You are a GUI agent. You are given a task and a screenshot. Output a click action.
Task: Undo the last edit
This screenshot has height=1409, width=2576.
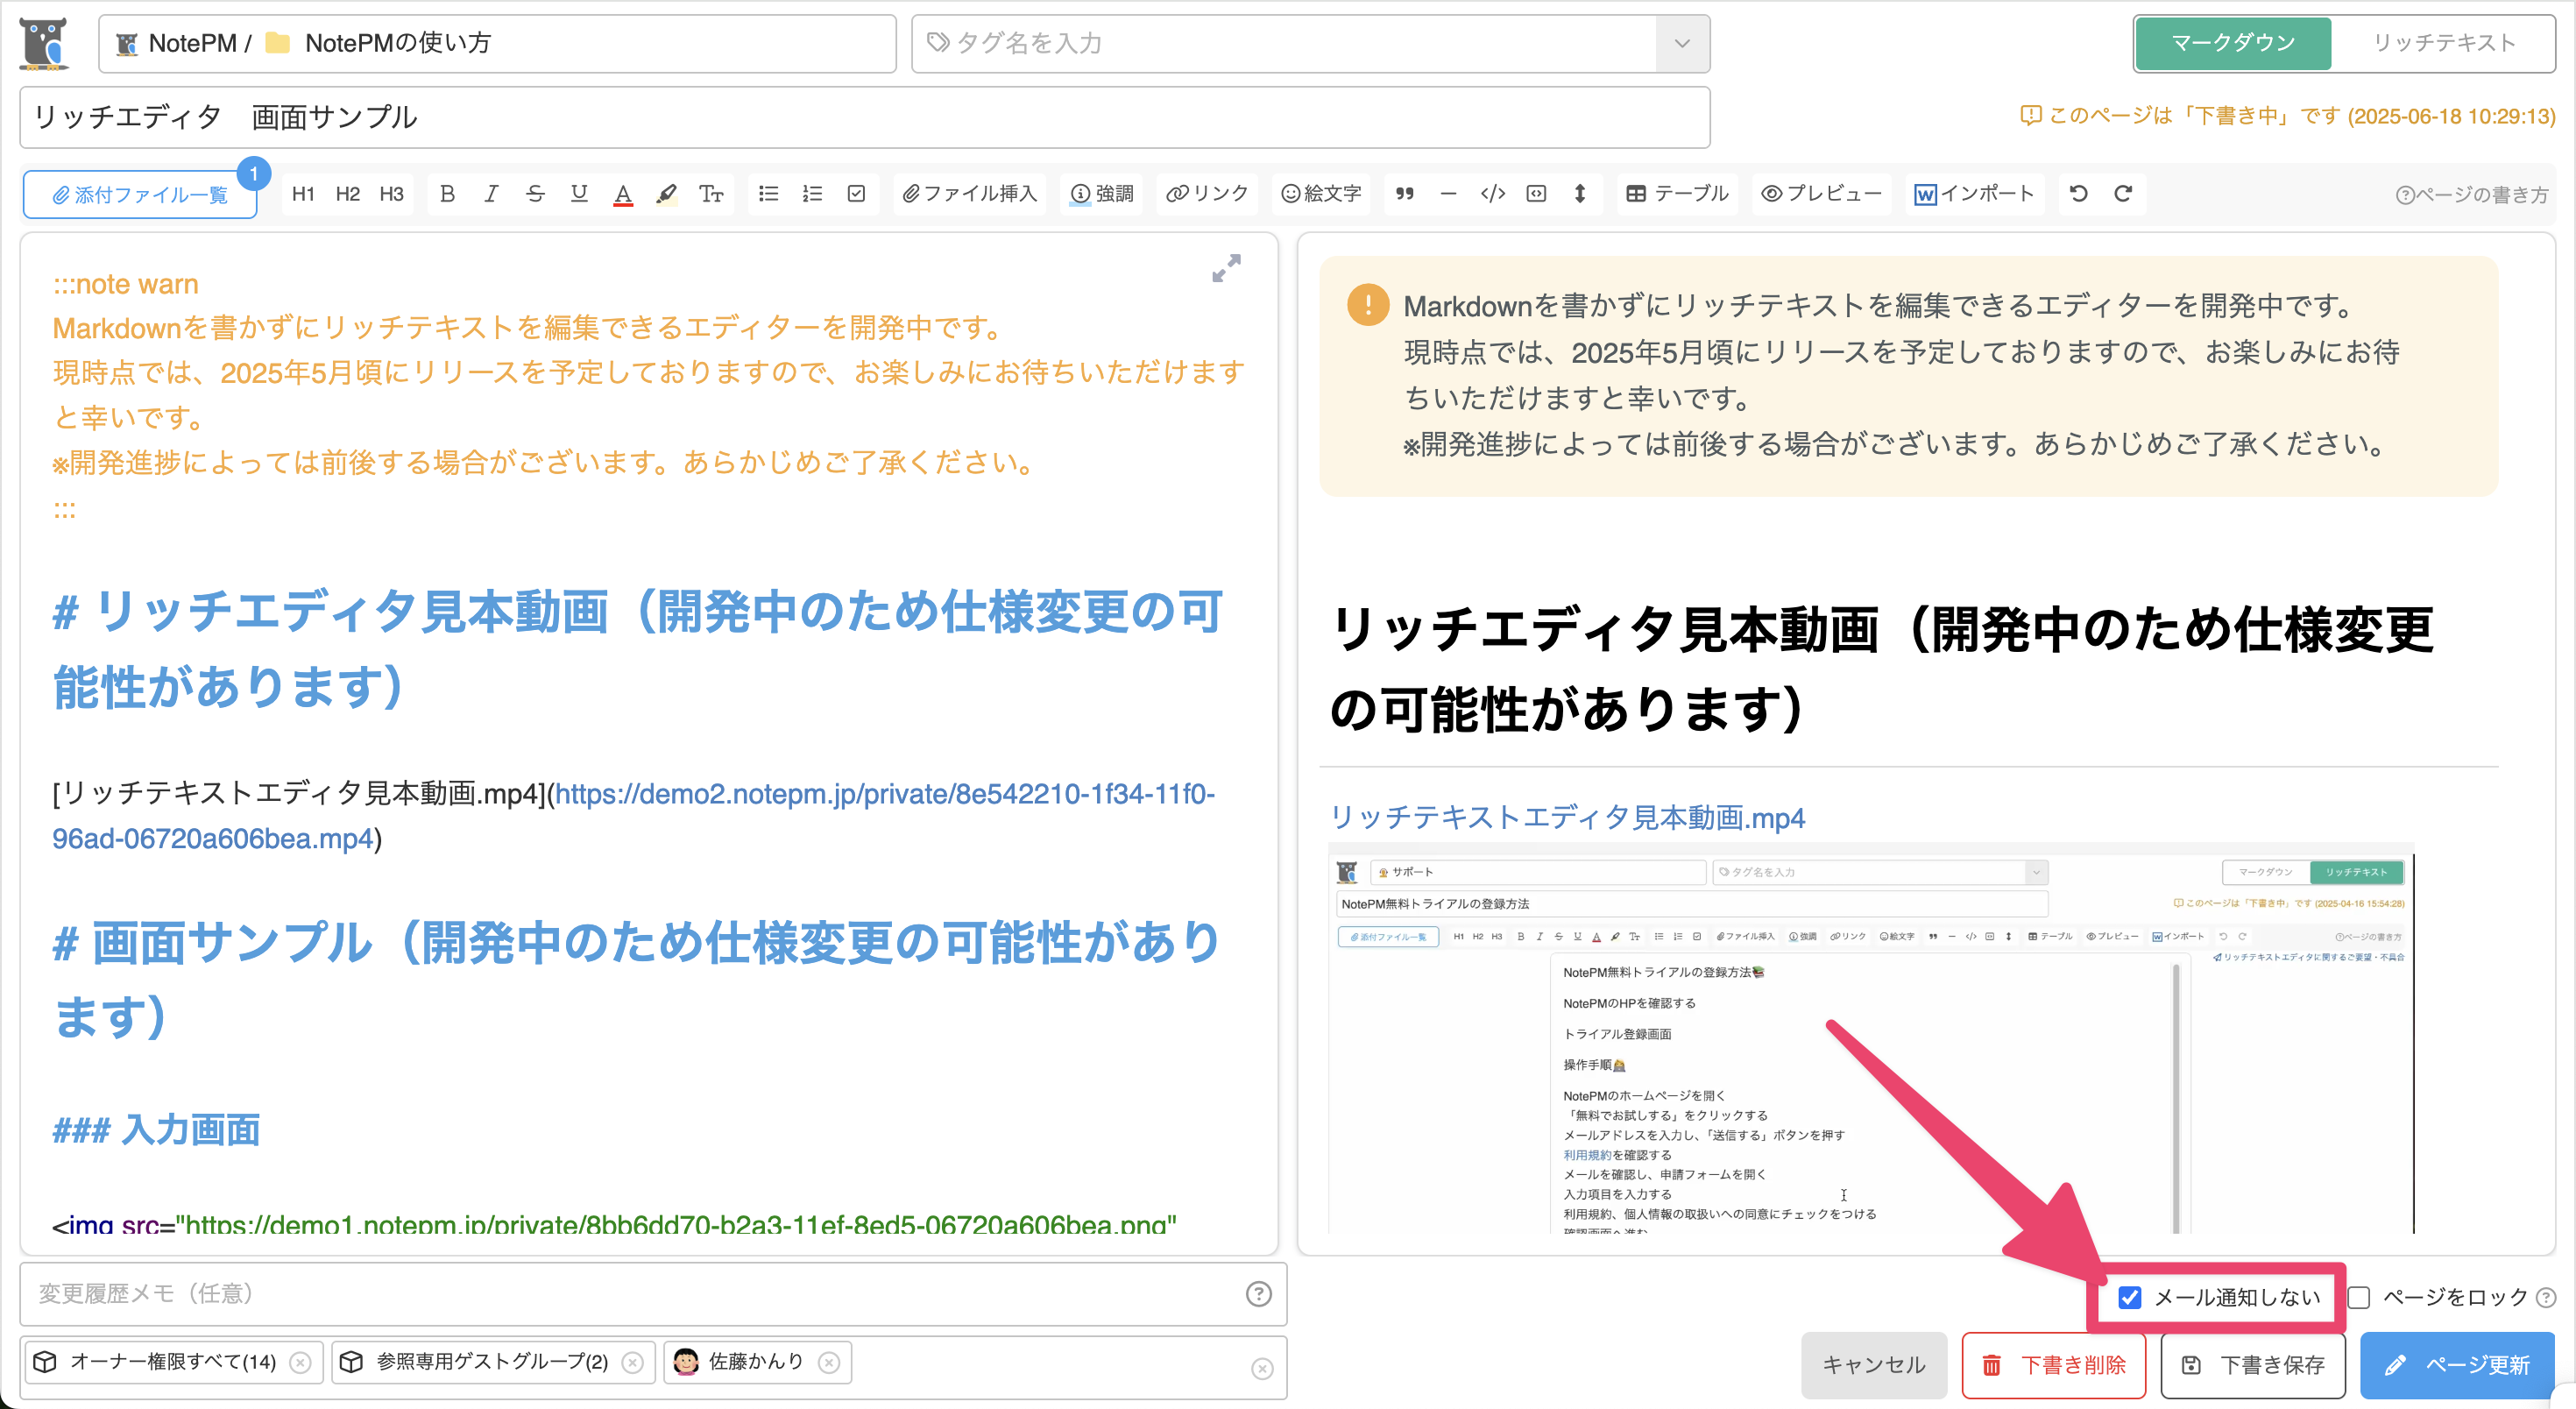click(2078, 194)
